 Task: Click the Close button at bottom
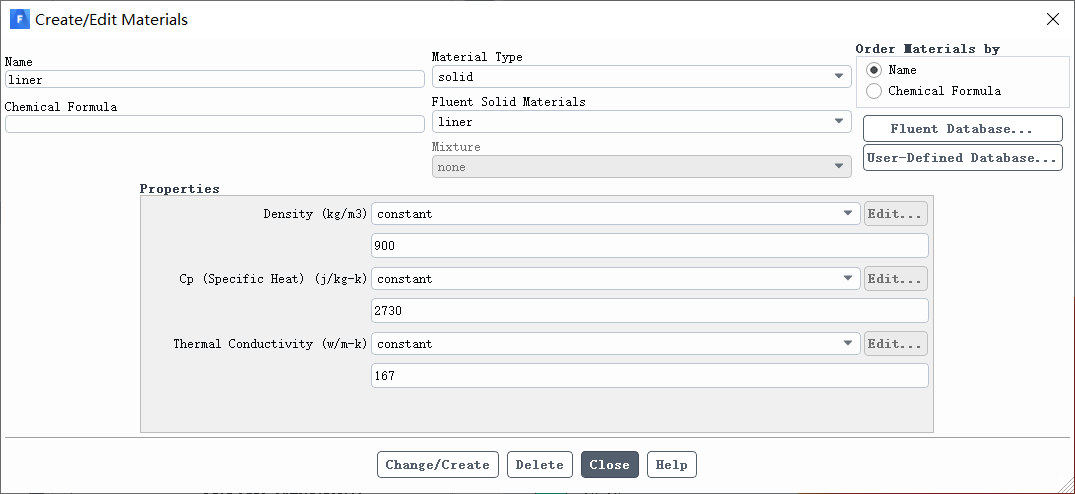tap(609, 465)
